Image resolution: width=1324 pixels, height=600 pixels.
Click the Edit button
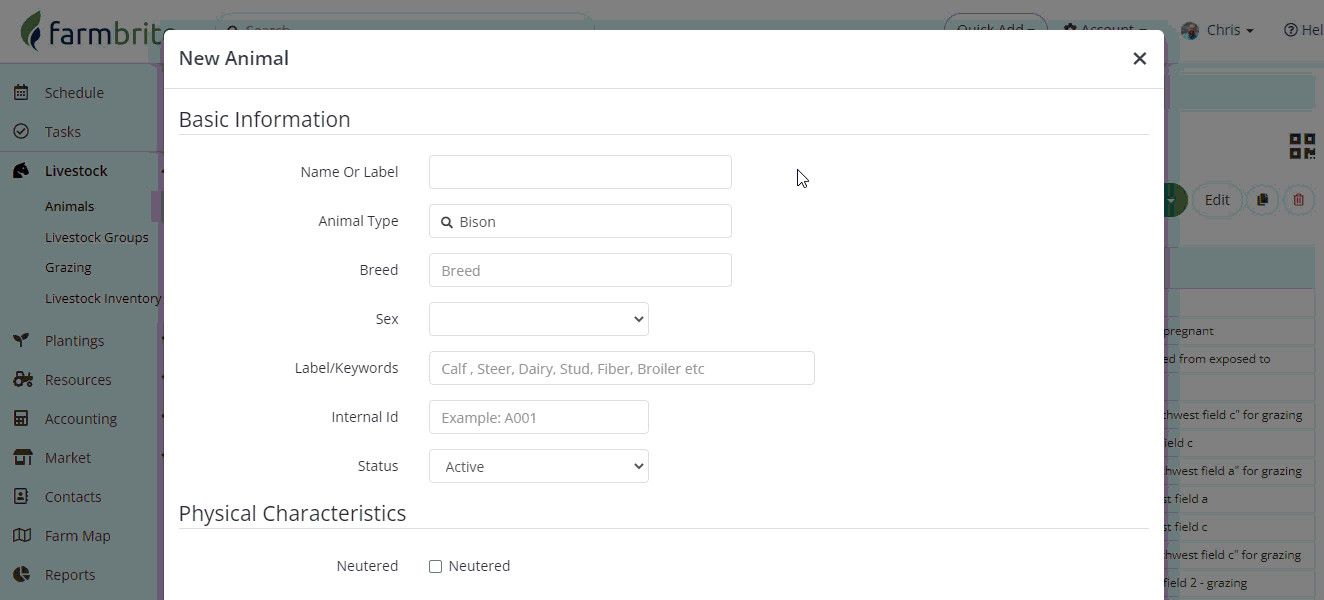(1217, 200)
